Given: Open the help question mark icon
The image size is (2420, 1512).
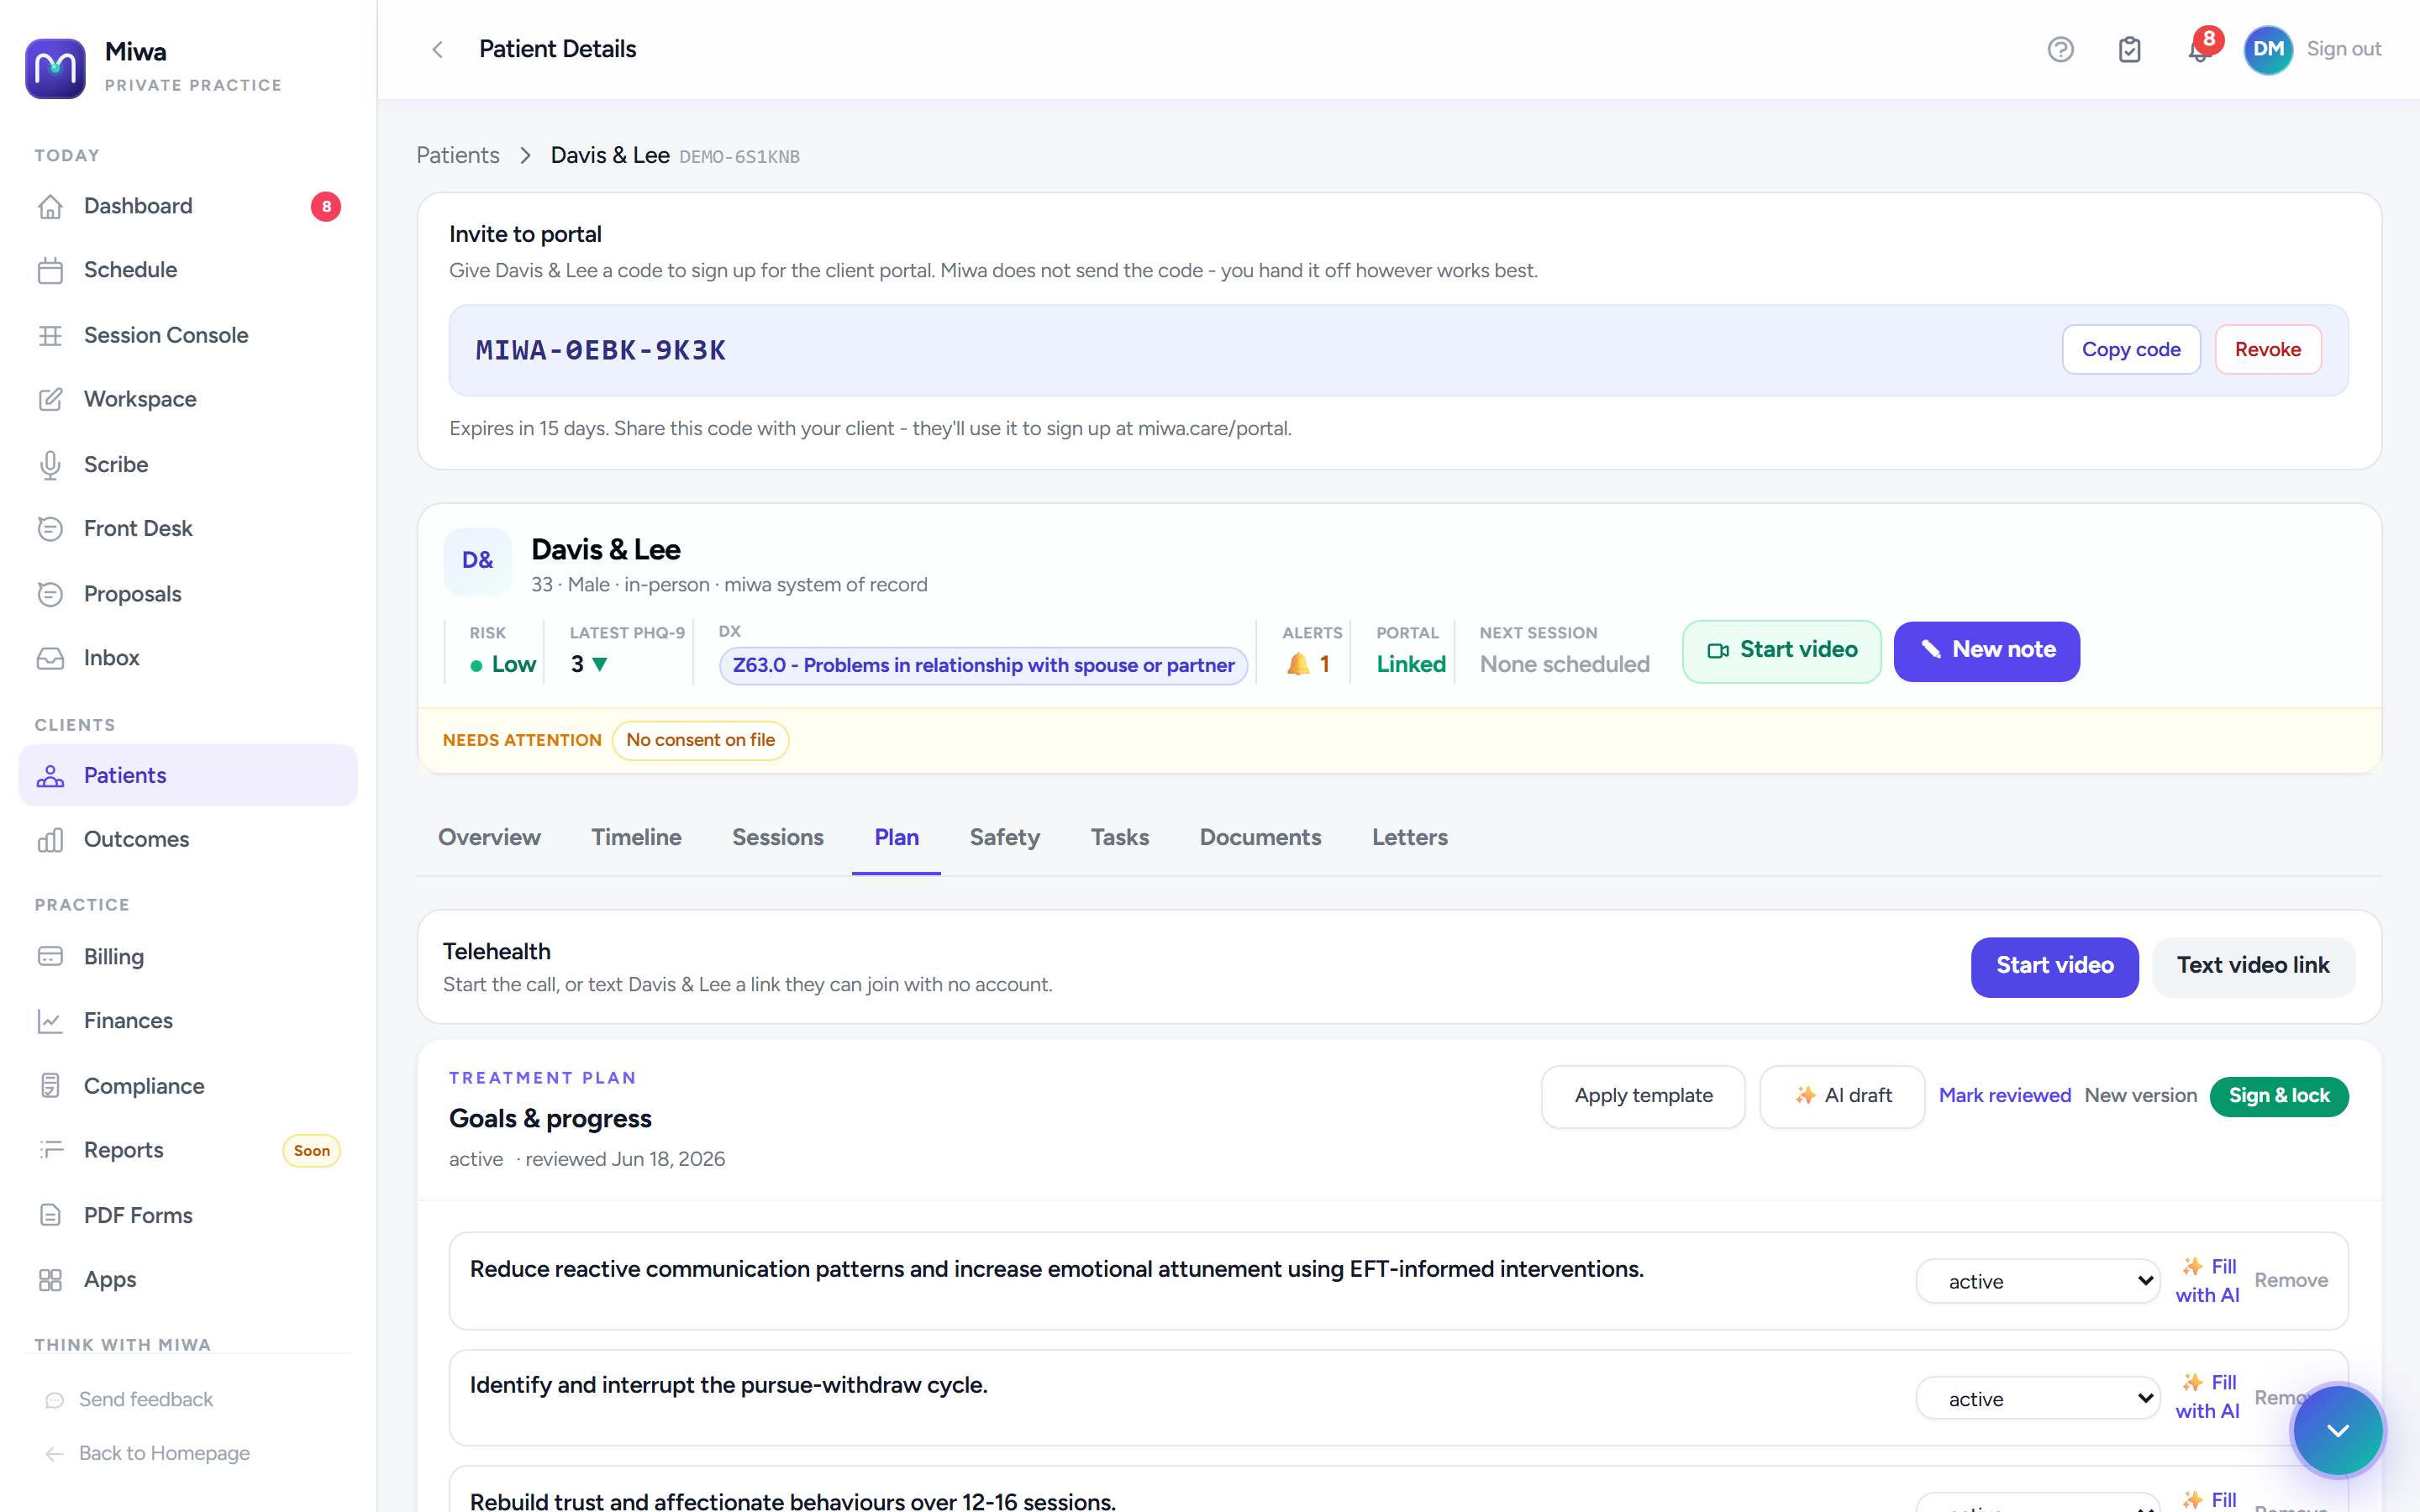Looking at the screenshot, I should 2060,49.
